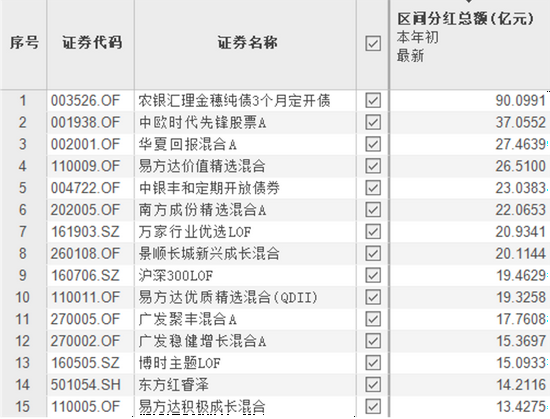
Task: Open fund name 东方红睿泽
Action: (173, 385)
